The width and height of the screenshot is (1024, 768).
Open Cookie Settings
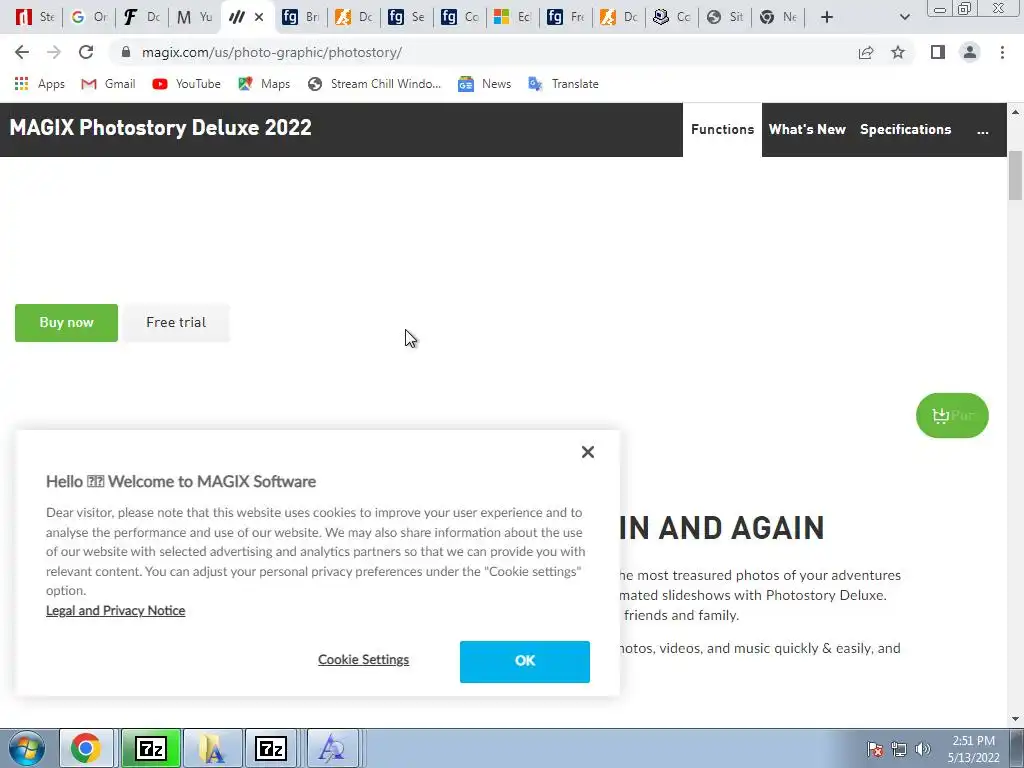tap(364, 660)
